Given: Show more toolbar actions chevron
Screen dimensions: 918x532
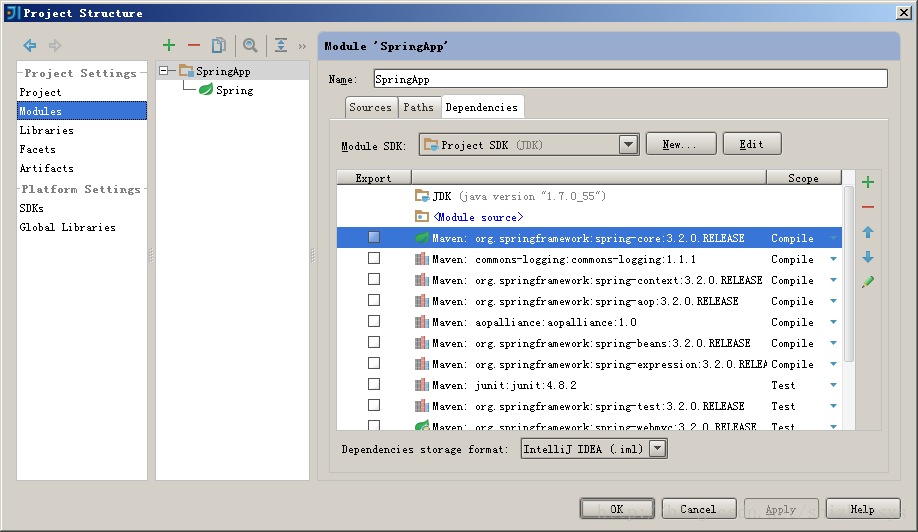Looking at the screenshot, I should point(302,46).
